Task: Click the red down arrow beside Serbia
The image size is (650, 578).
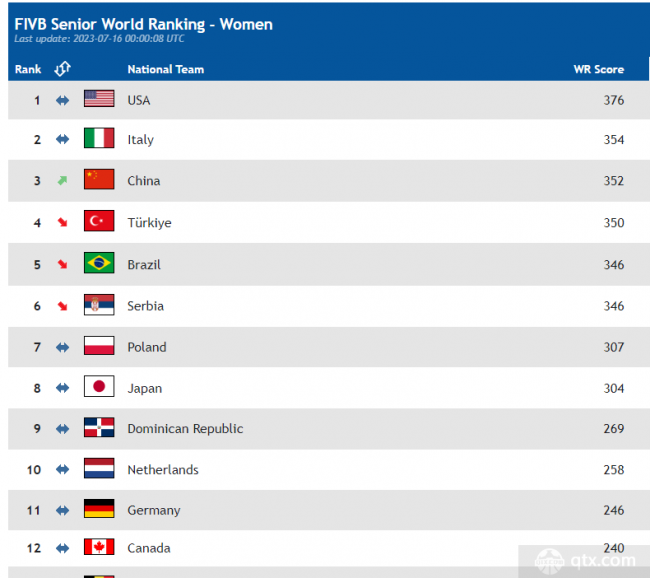Action: click(62, 306)
